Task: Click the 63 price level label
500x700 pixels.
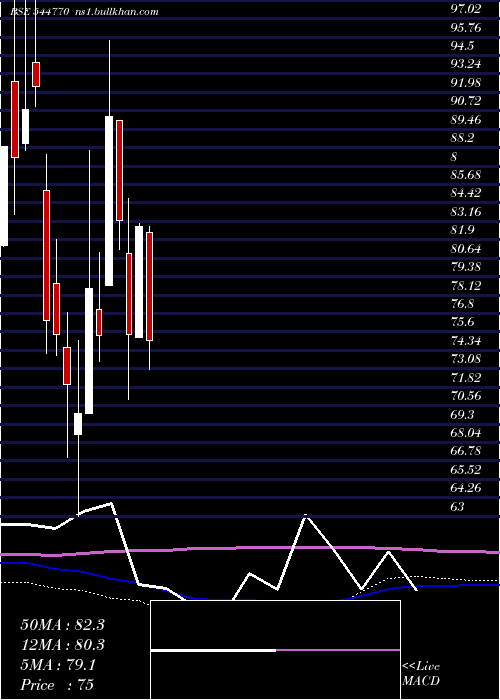Action: point(458,507)
